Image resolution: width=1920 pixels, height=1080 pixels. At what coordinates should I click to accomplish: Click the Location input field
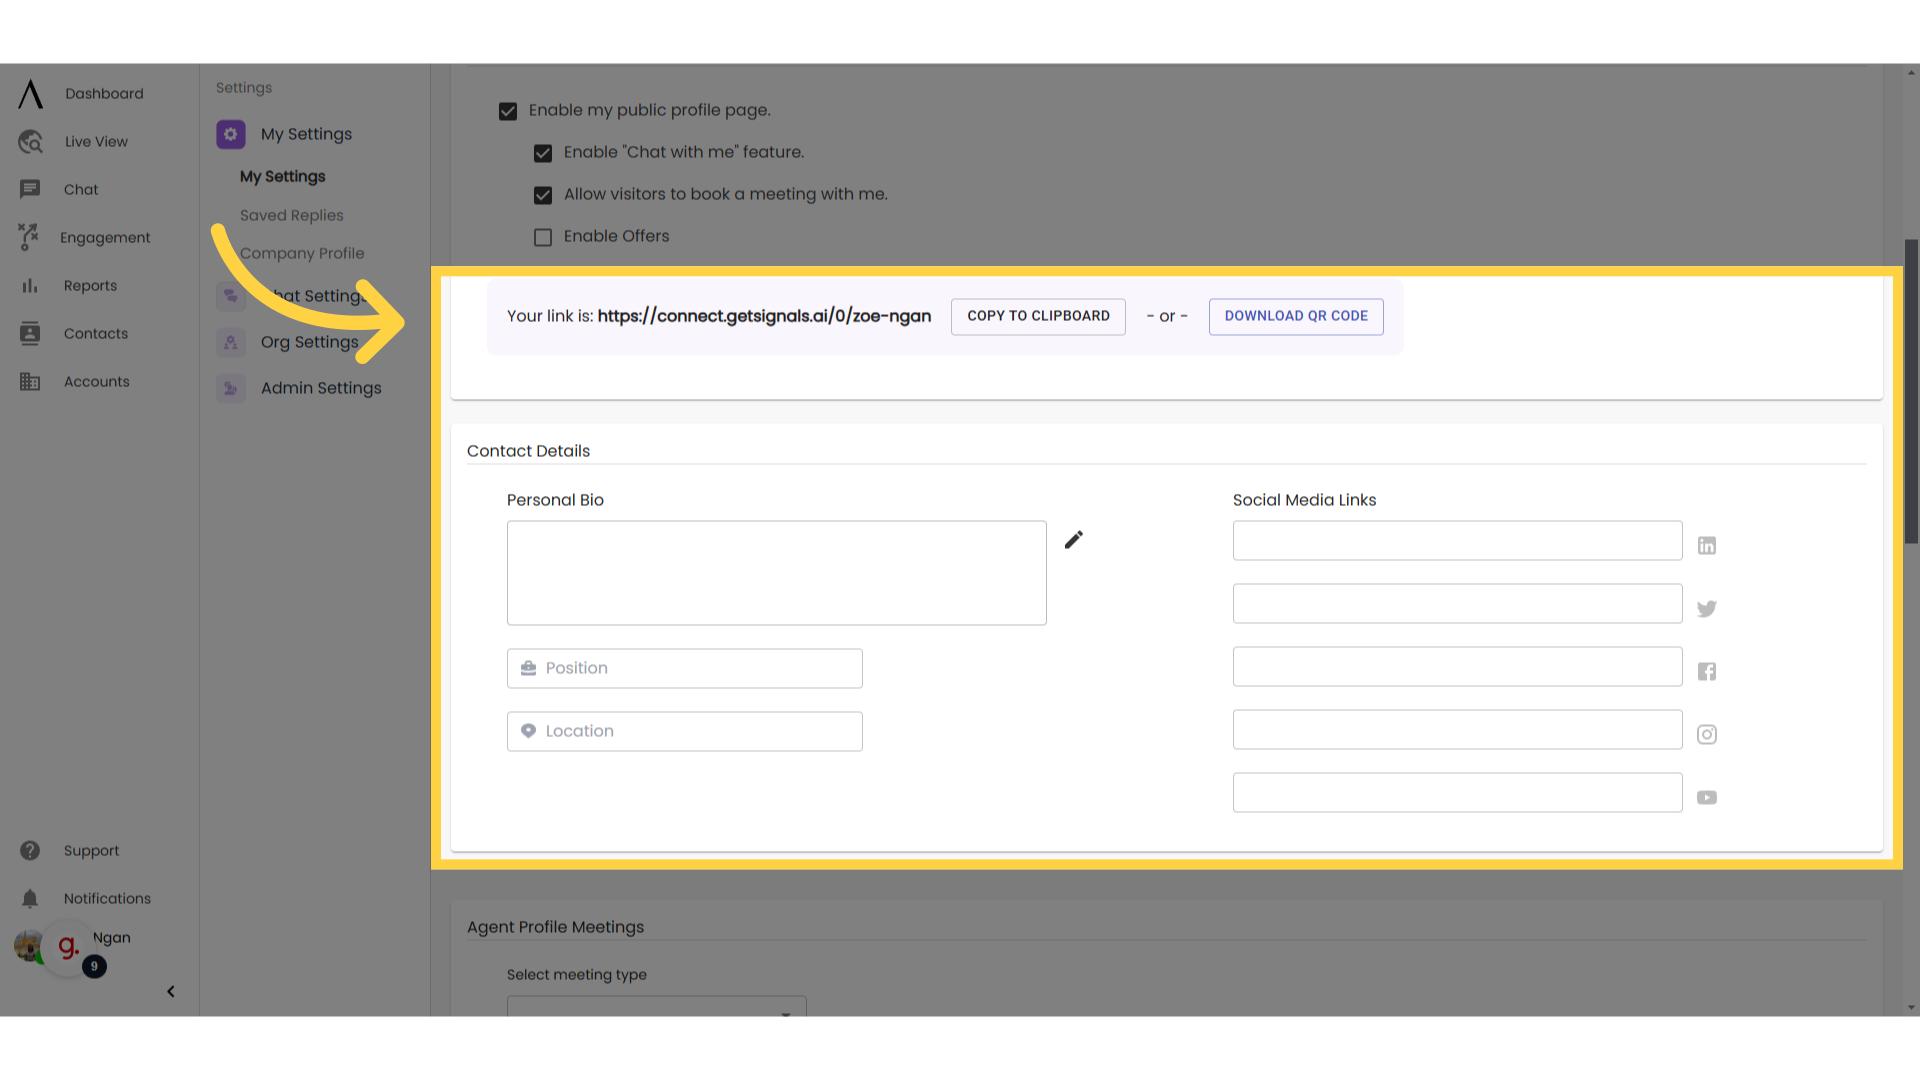[x=684, y=731]
